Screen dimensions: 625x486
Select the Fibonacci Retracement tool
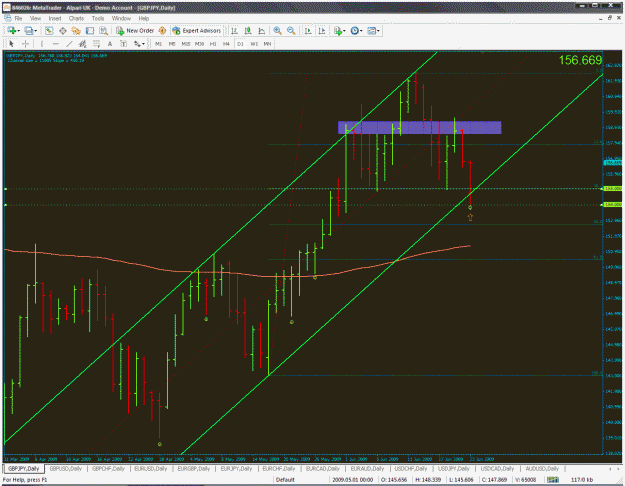click(x=96, y=44)
